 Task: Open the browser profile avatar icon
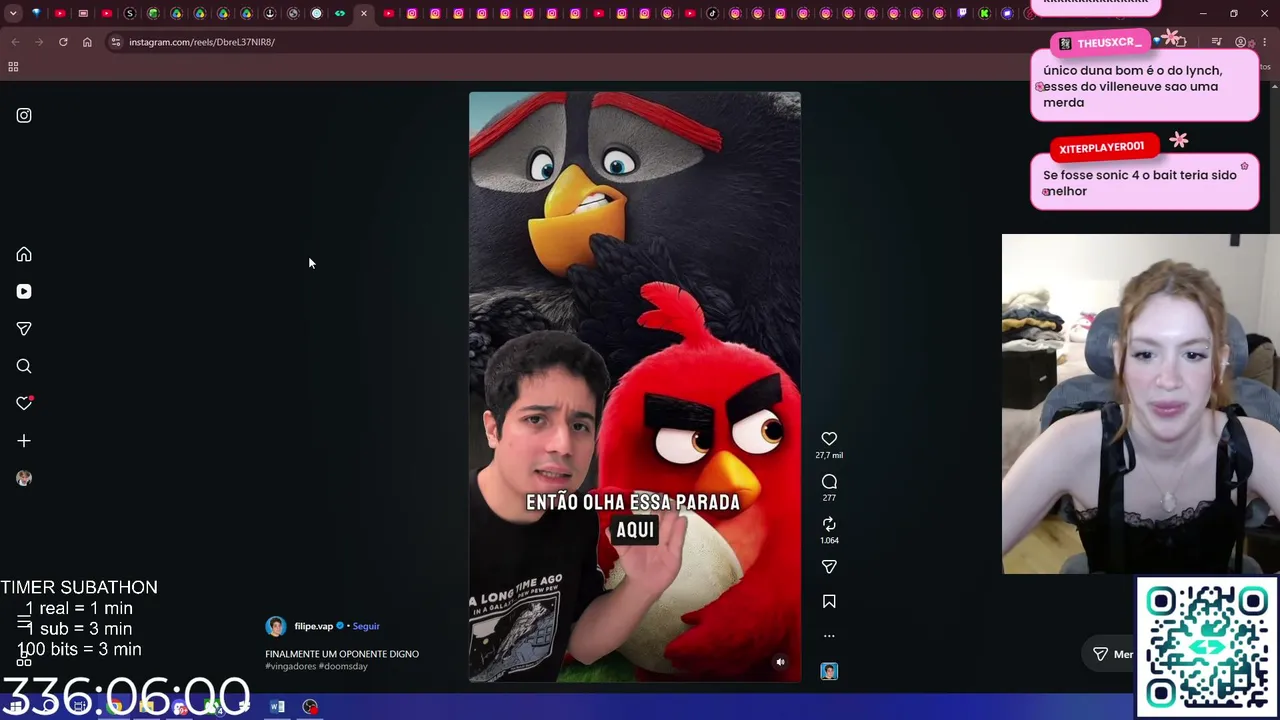[1241, 42]
